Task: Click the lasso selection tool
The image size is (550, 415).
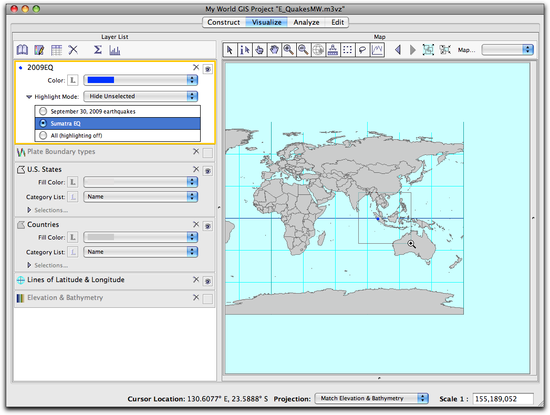Action: click(x=362, y=50)
